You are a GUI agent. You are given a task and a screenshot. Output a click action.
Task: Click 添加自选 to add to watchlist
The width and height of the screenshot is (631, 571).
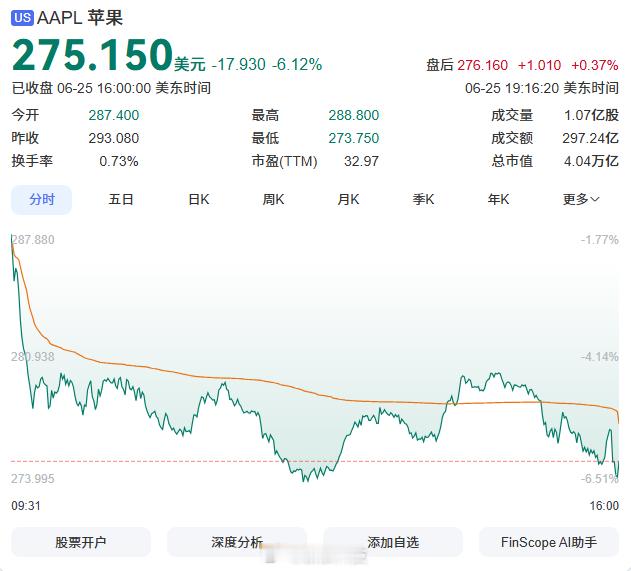pos(393,542)
